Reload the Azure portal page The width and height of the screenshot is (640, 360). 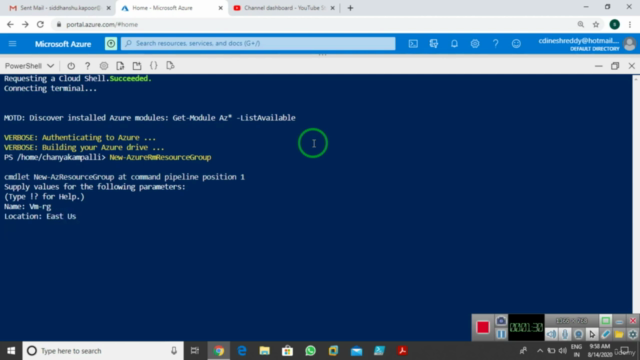40,24
